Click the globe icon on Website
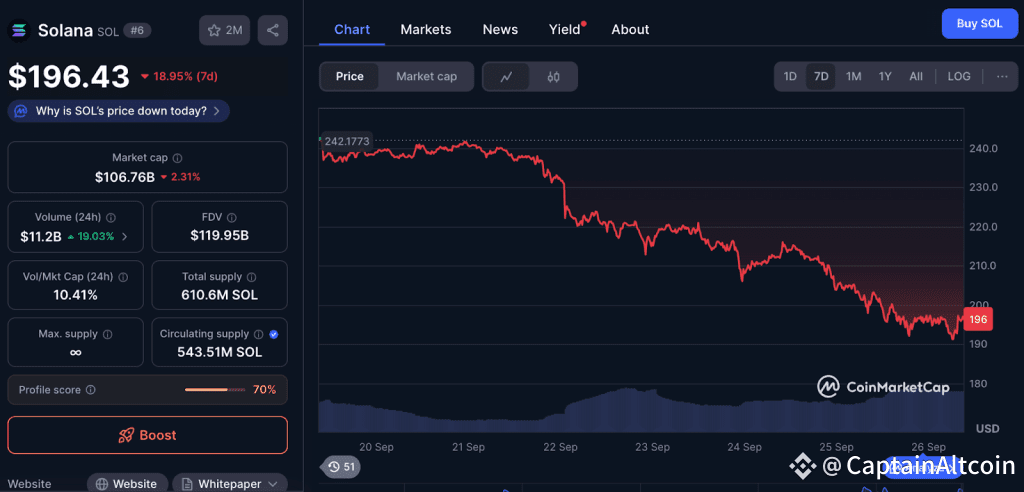The height and width of the screenshot is (492, 1024). (x=101, y=484)
